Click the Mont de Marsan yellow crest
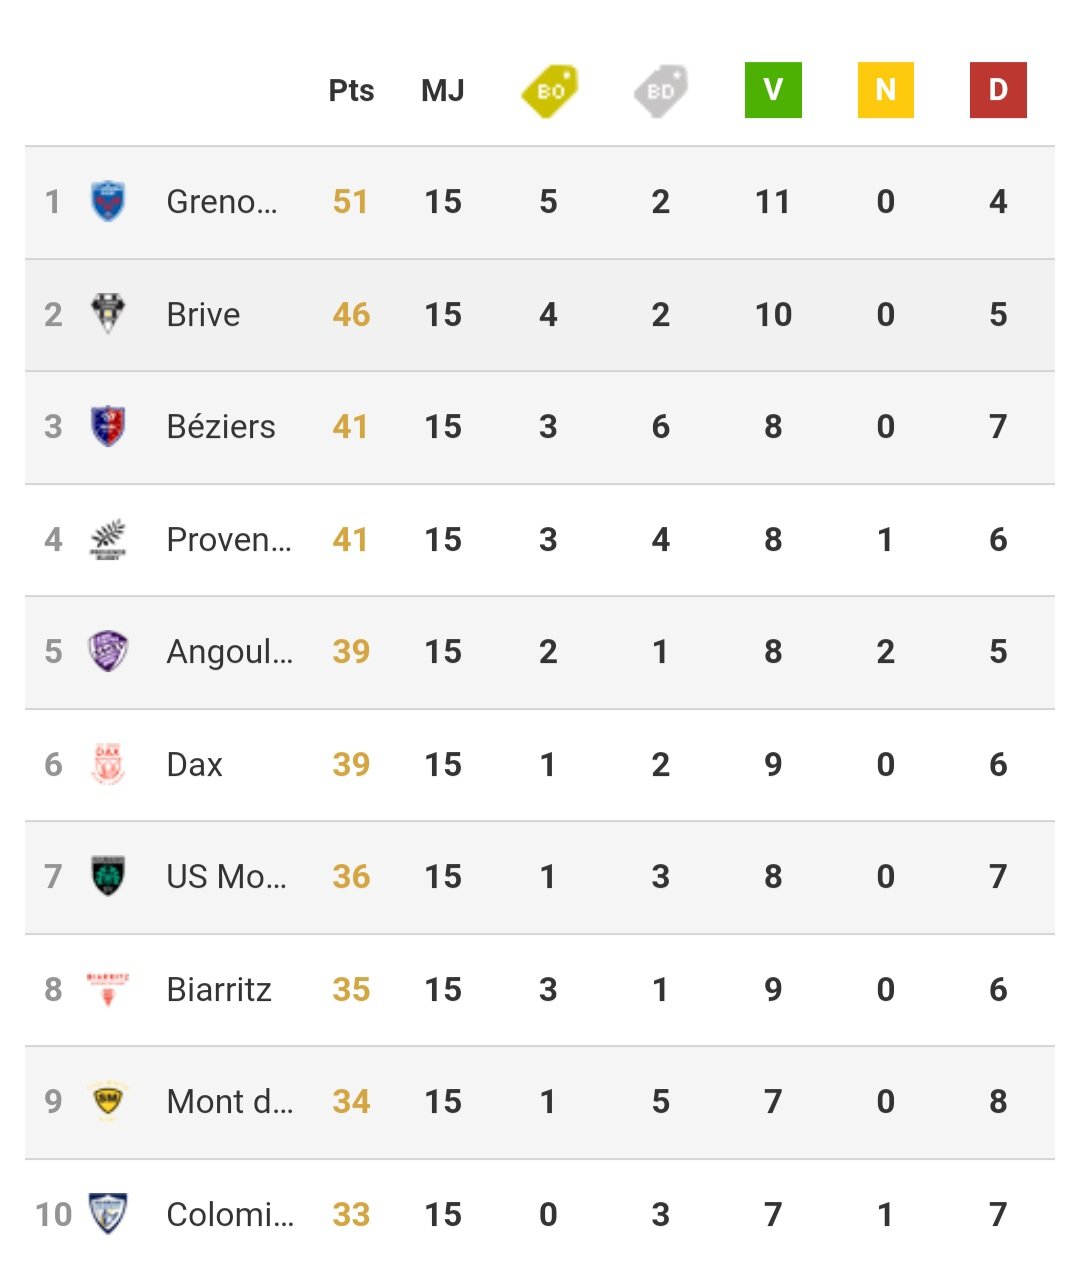 pos(107,1101)
